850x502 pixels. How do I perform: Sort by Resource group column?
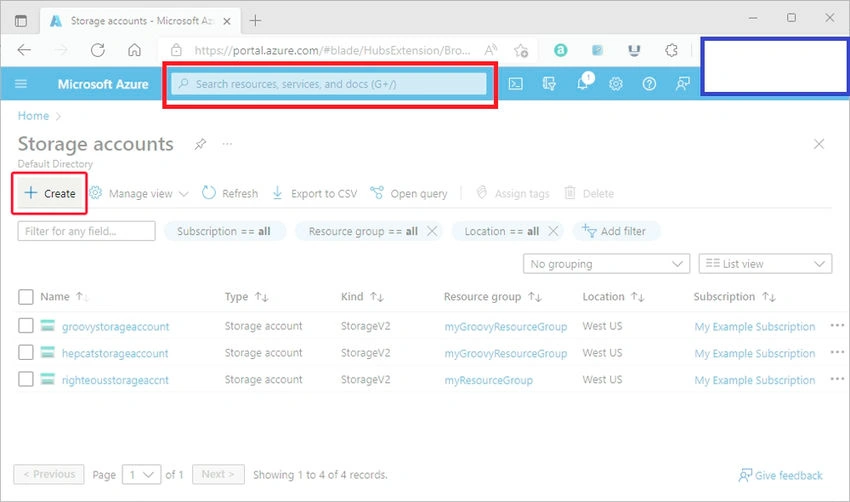pos(492,297)
